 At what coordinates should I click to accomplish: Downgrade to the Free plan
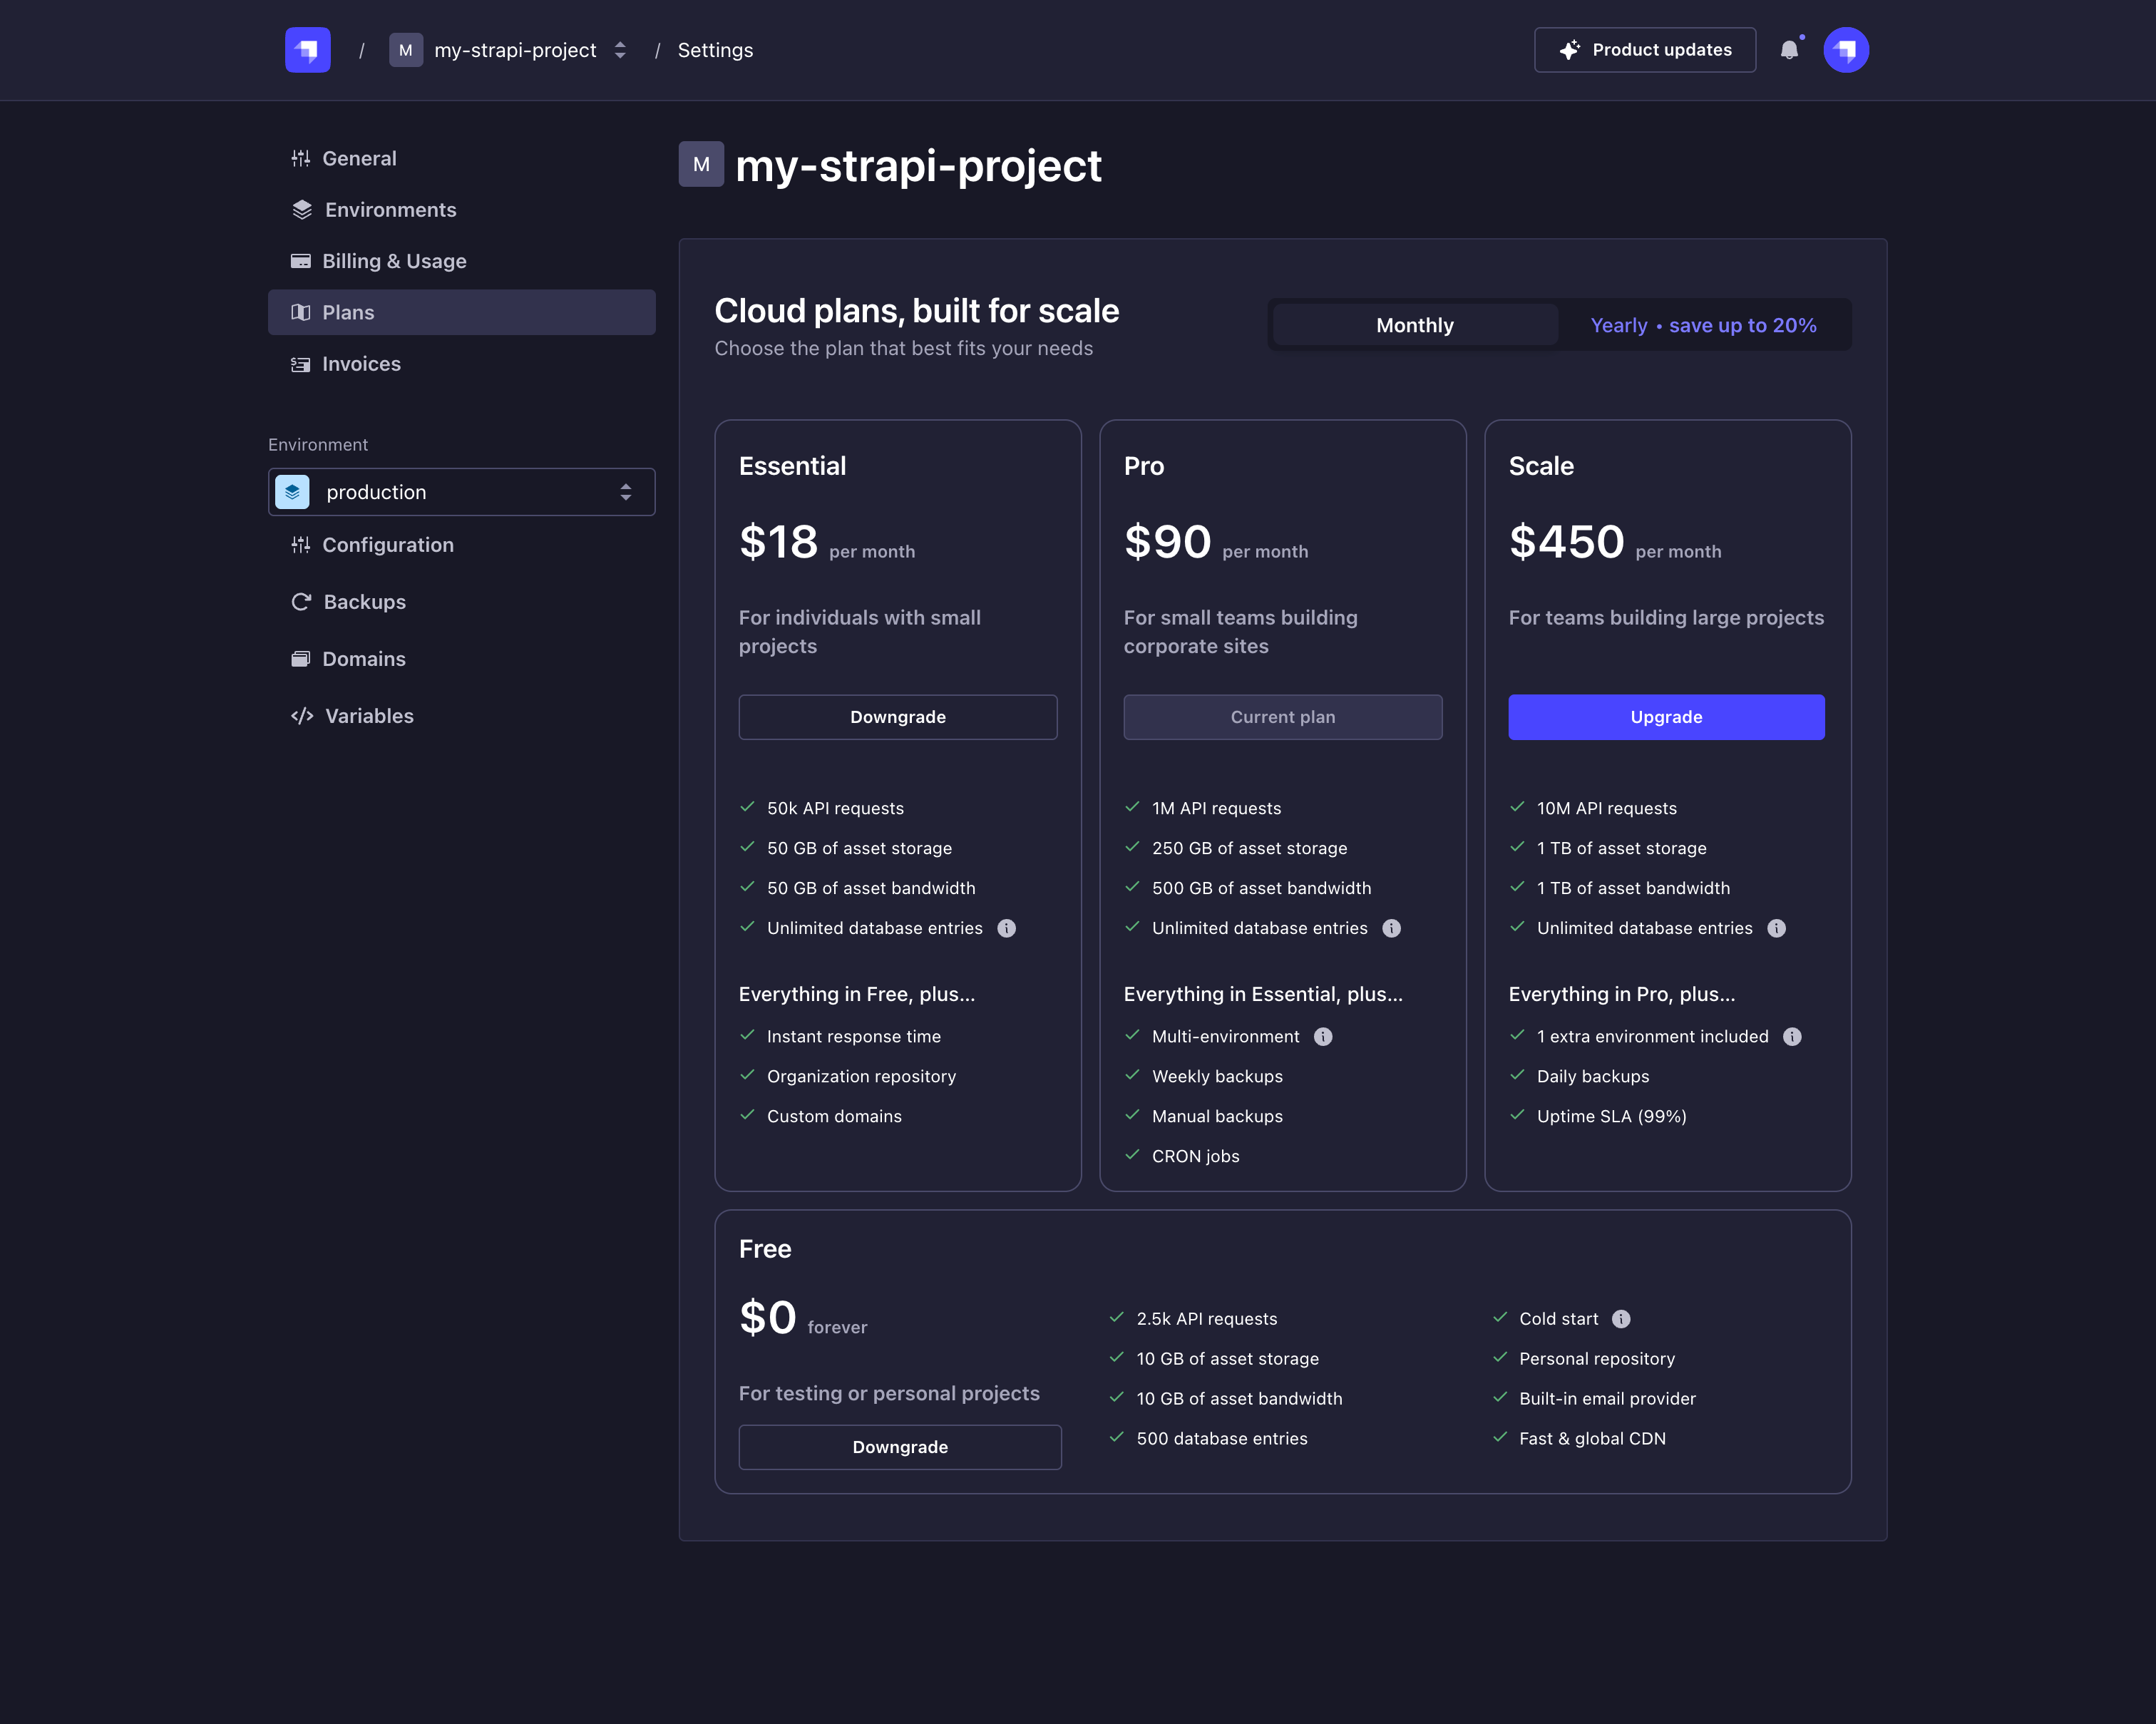tap(899, 1447)
